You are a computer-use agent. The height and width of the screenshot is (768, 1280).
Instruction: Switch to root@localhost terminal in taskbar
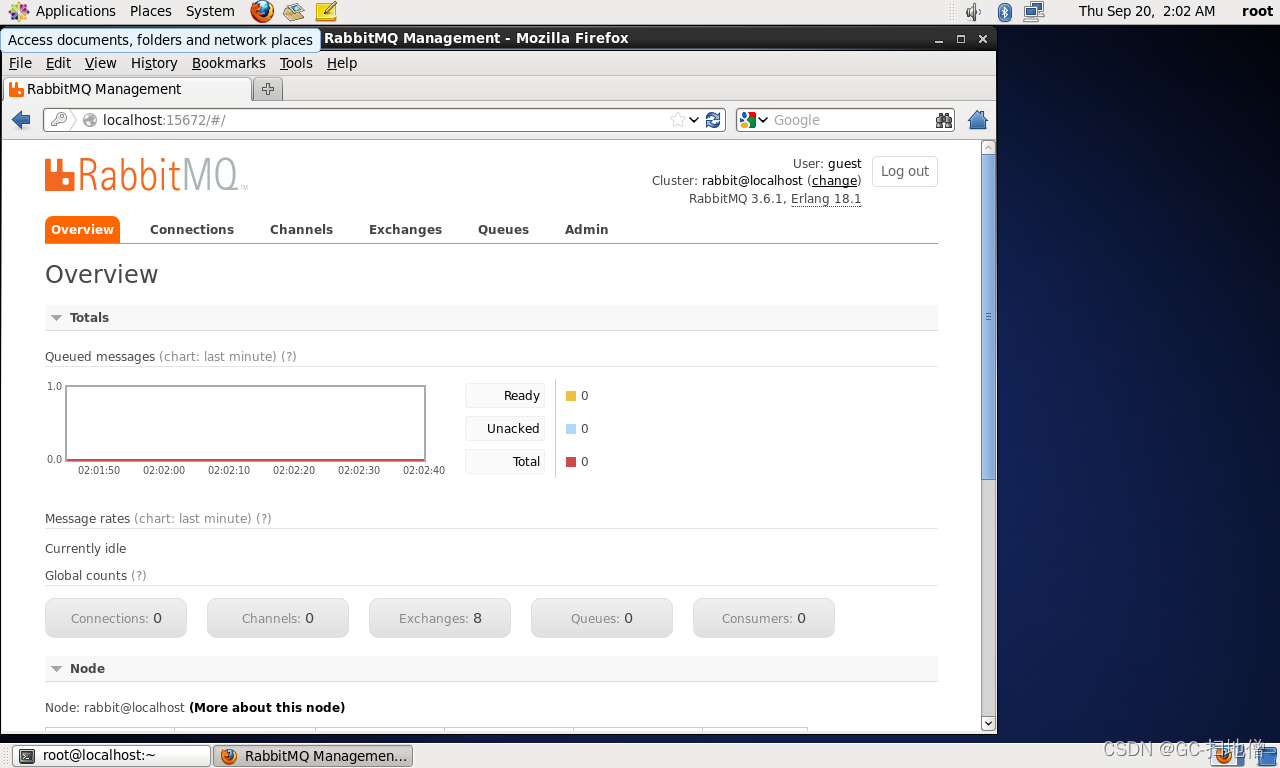tap(112, 756)
